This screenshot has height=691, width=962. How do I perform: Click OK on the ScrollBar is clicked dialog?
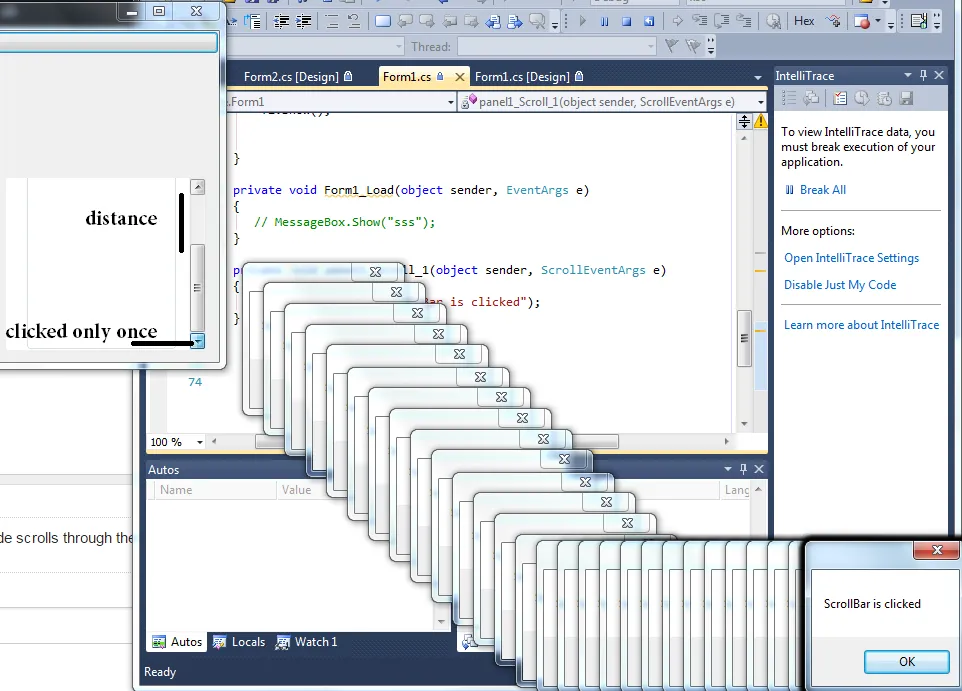[x=906, y=662]
